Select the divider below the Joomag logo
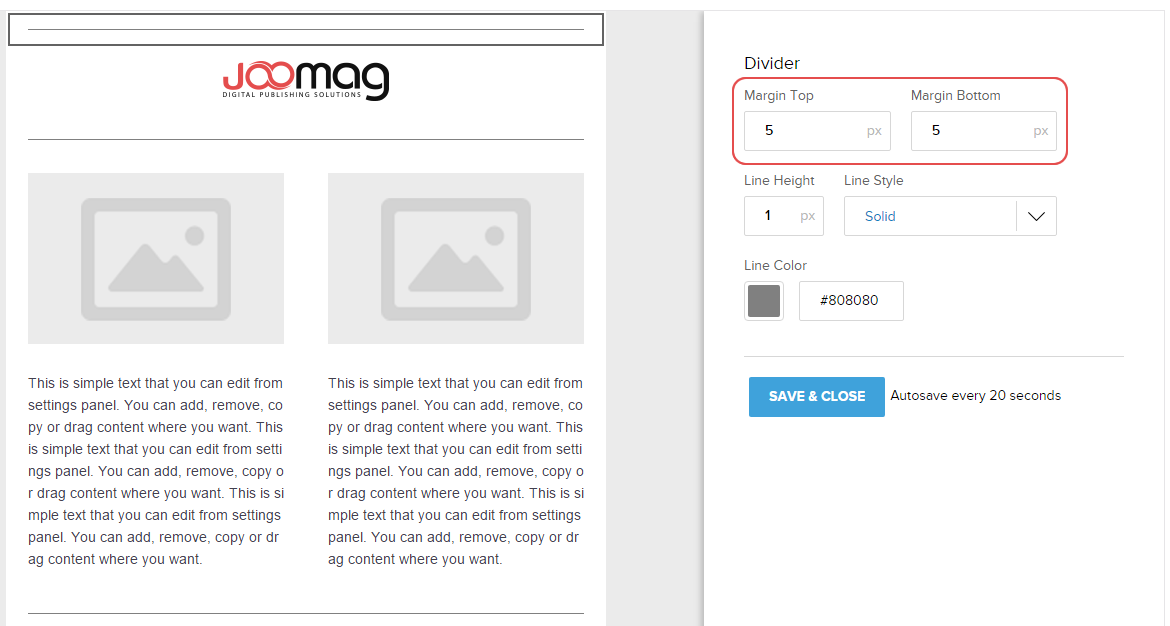The height and width of the screenshot is (626, 1170). click(305, 139)
